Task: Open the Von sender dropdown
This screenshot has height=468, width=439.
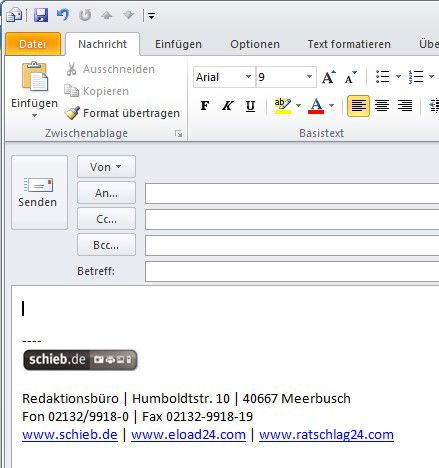Action: tap(106, 166)
